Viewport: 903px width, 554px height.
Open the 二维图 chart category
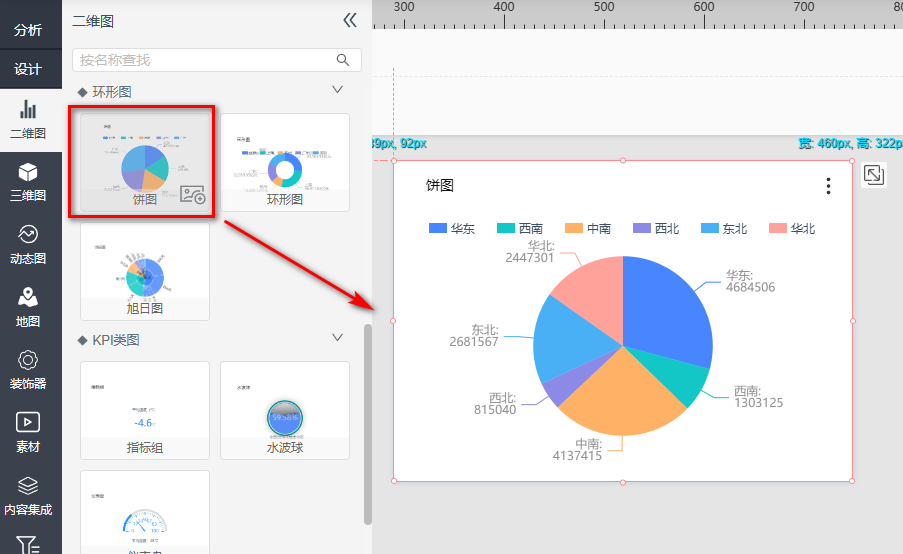click(x=28, y=120)
